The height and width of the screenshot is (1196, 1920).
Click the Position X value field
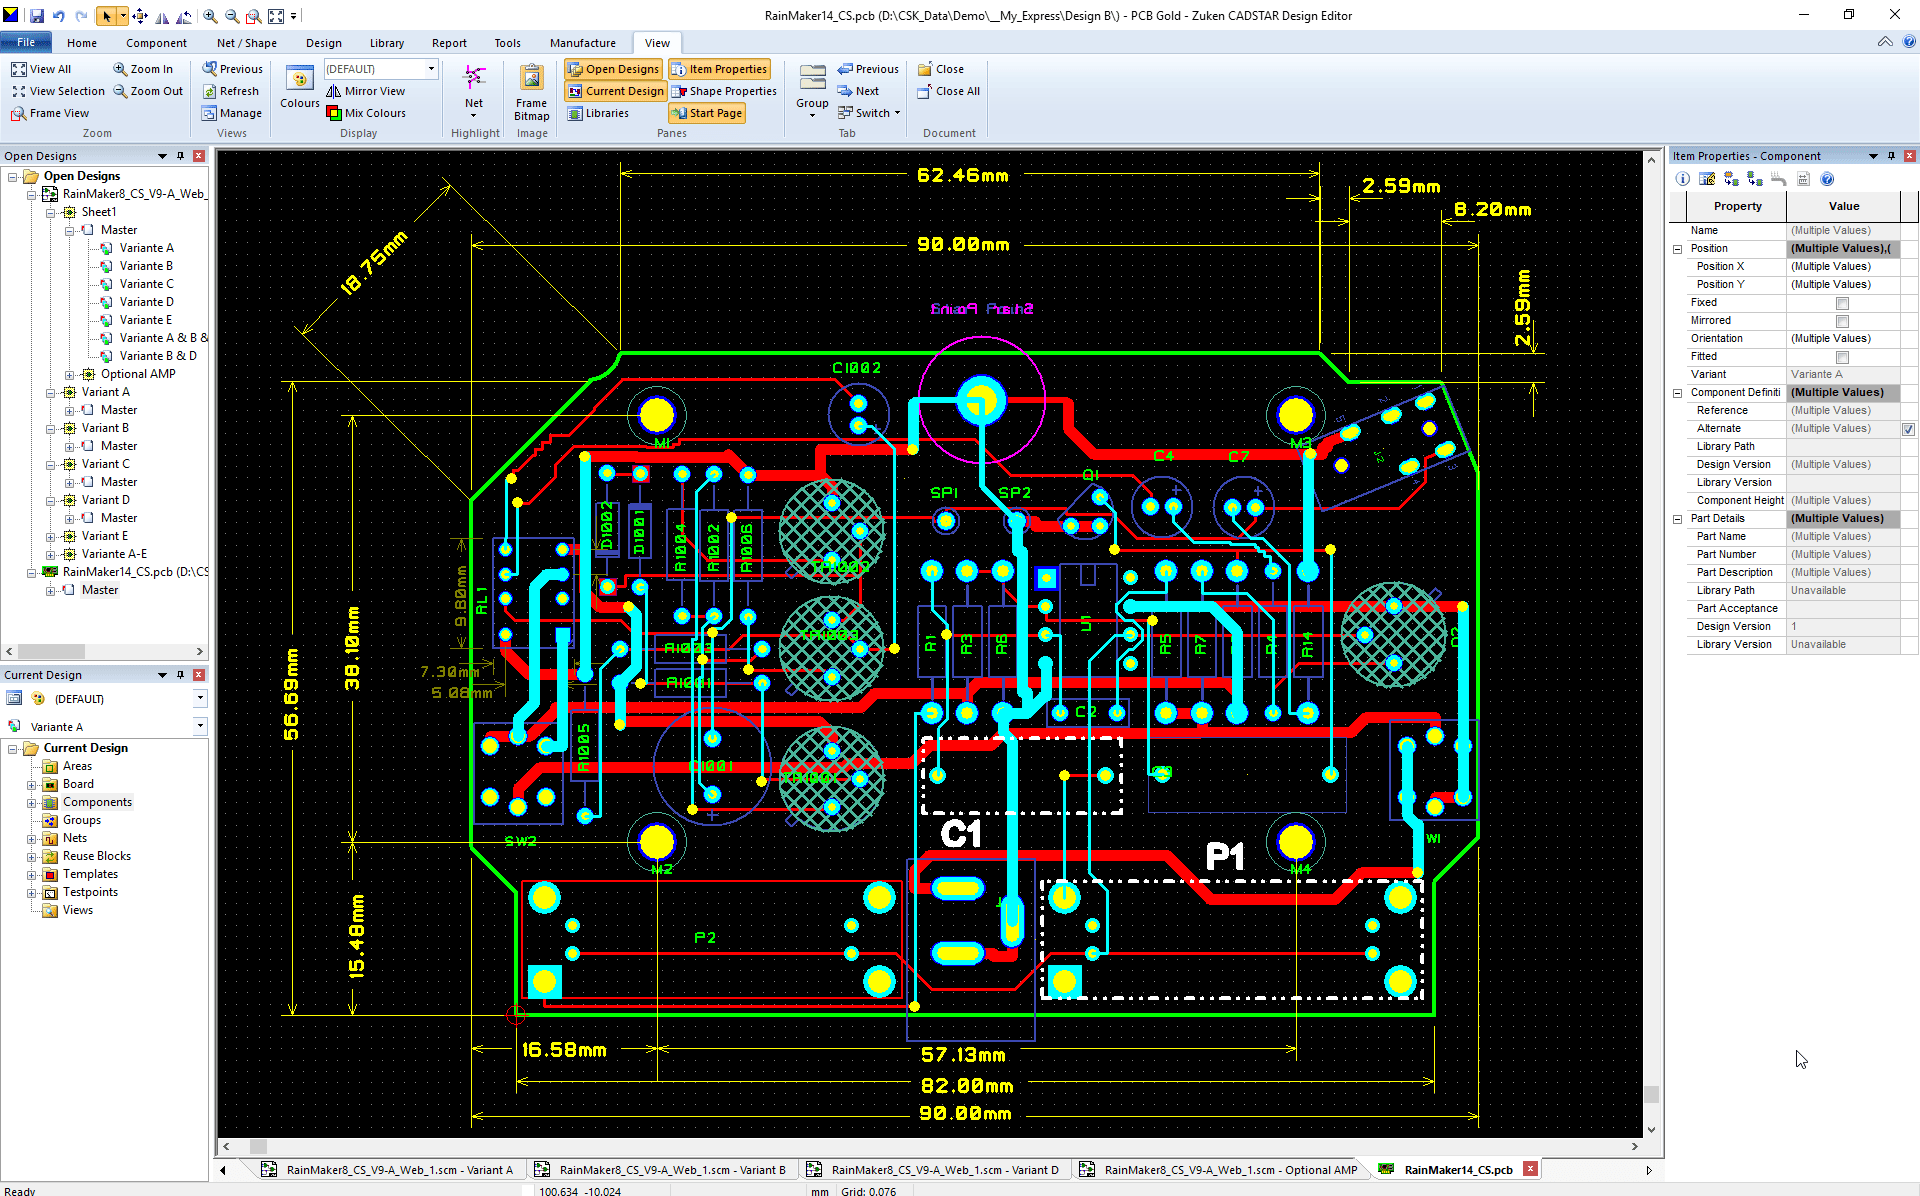(x=1843, y=267)
